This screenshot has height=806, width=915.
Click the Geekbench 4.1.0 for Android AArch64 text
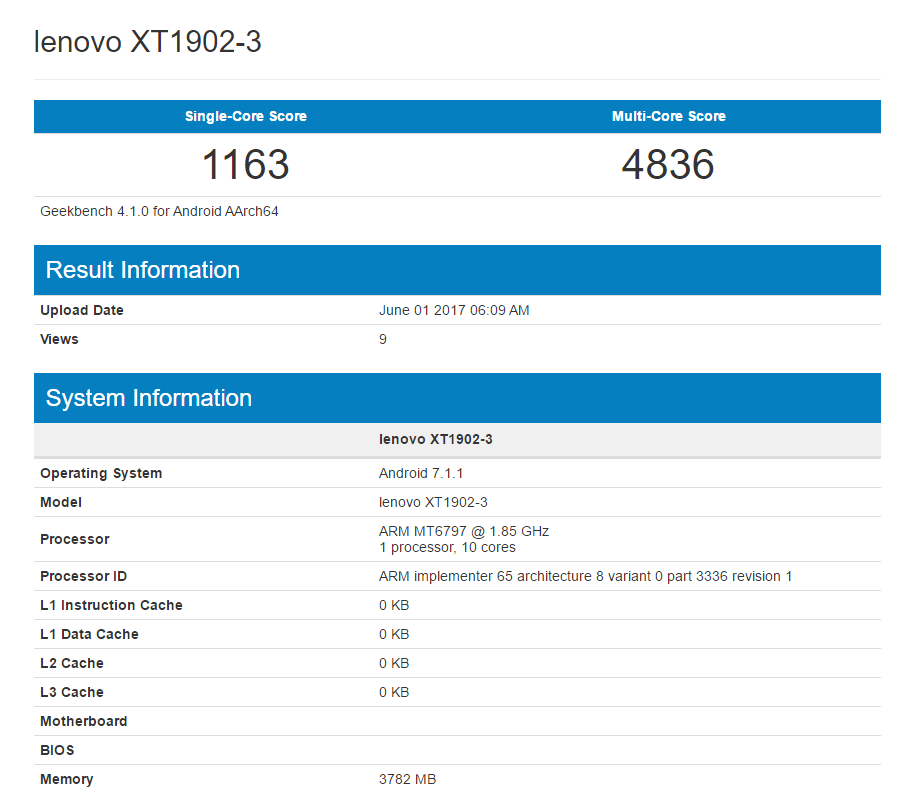click(x=157, y=211)
